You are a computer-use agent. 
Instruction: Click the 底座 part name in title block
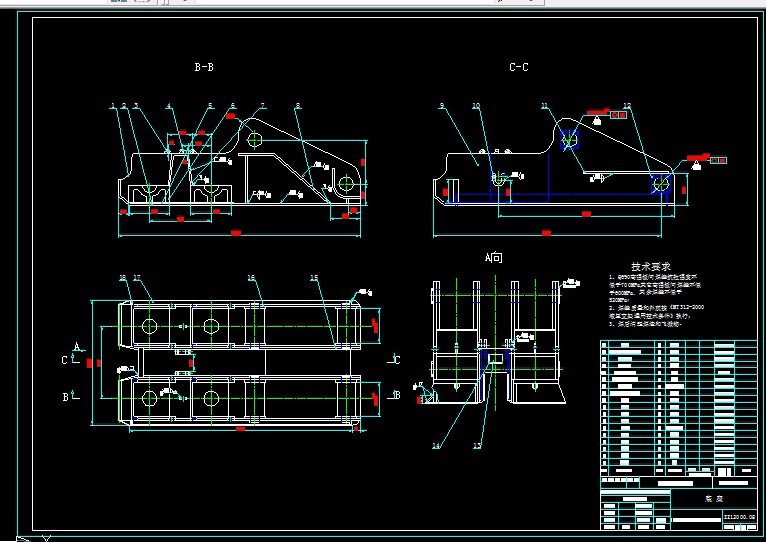tap(714, 499)
